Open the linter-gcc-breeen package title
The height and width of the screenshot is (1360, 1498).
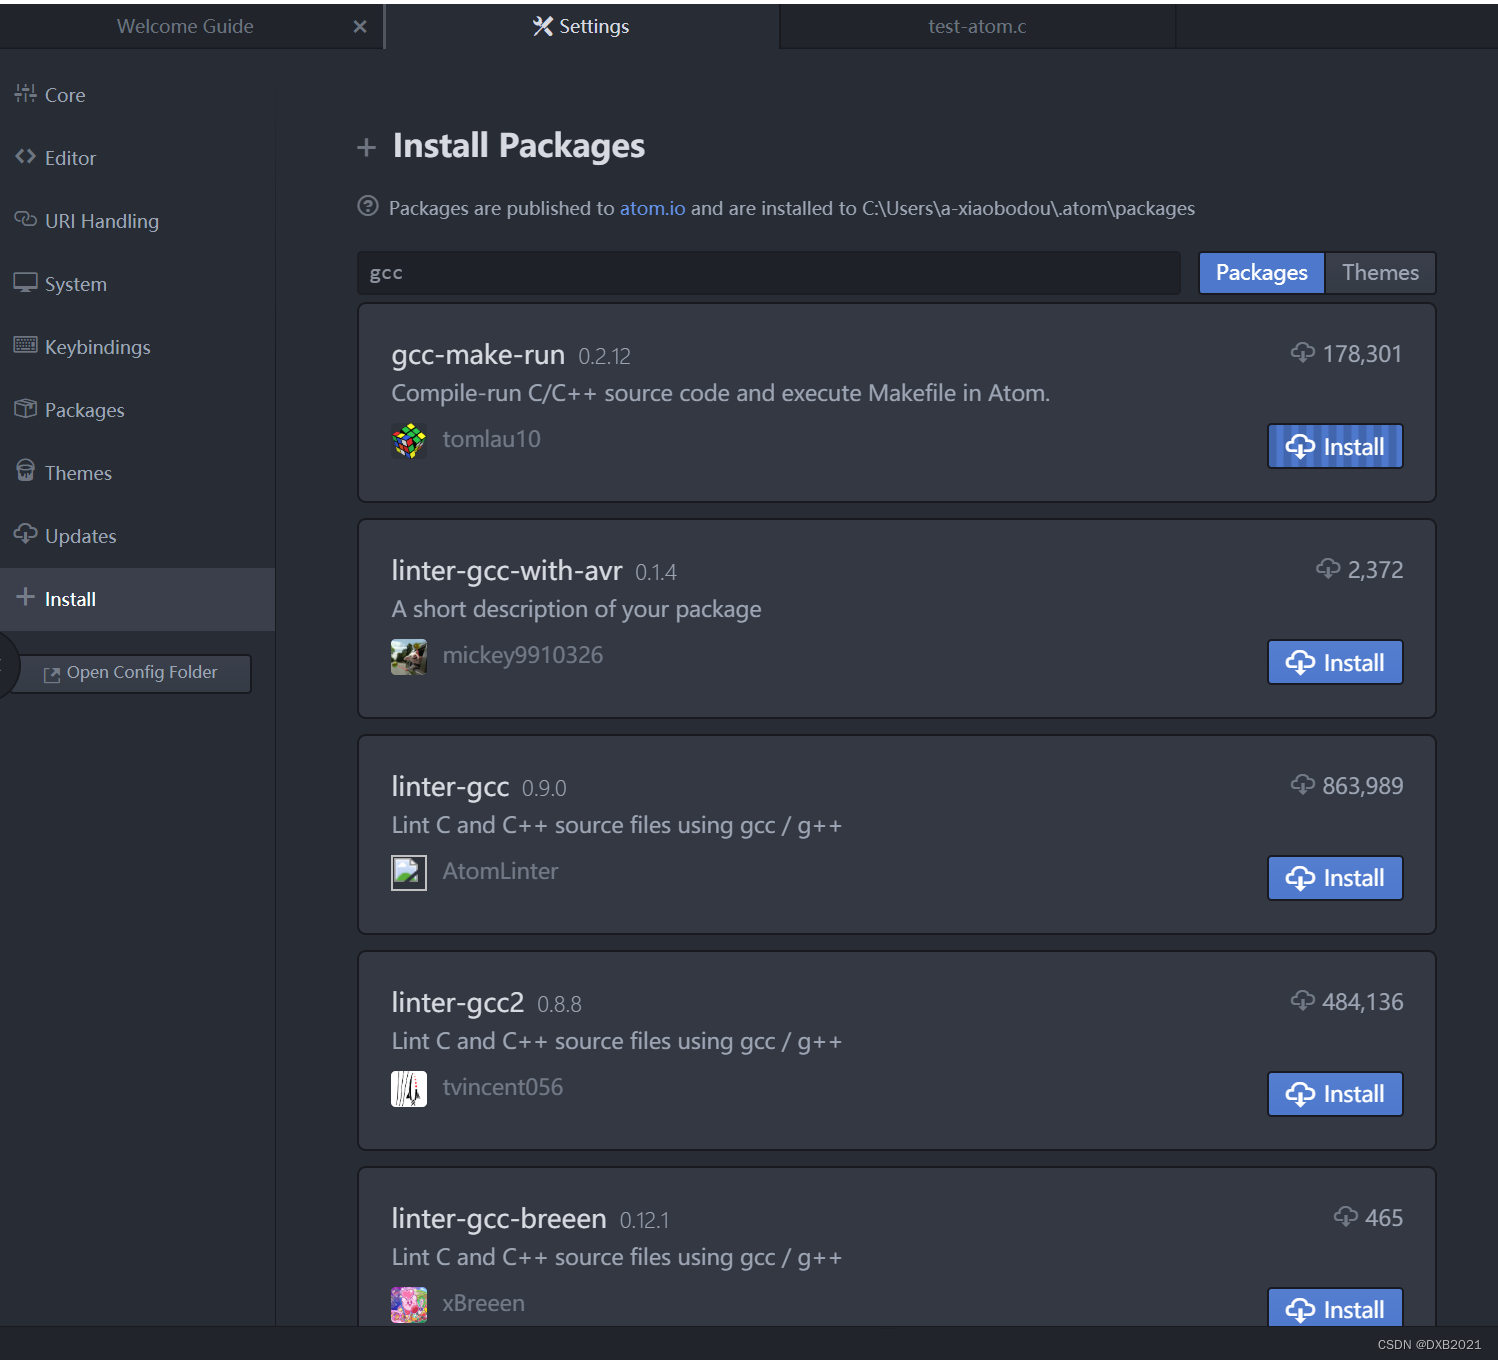coord(499,1219)
